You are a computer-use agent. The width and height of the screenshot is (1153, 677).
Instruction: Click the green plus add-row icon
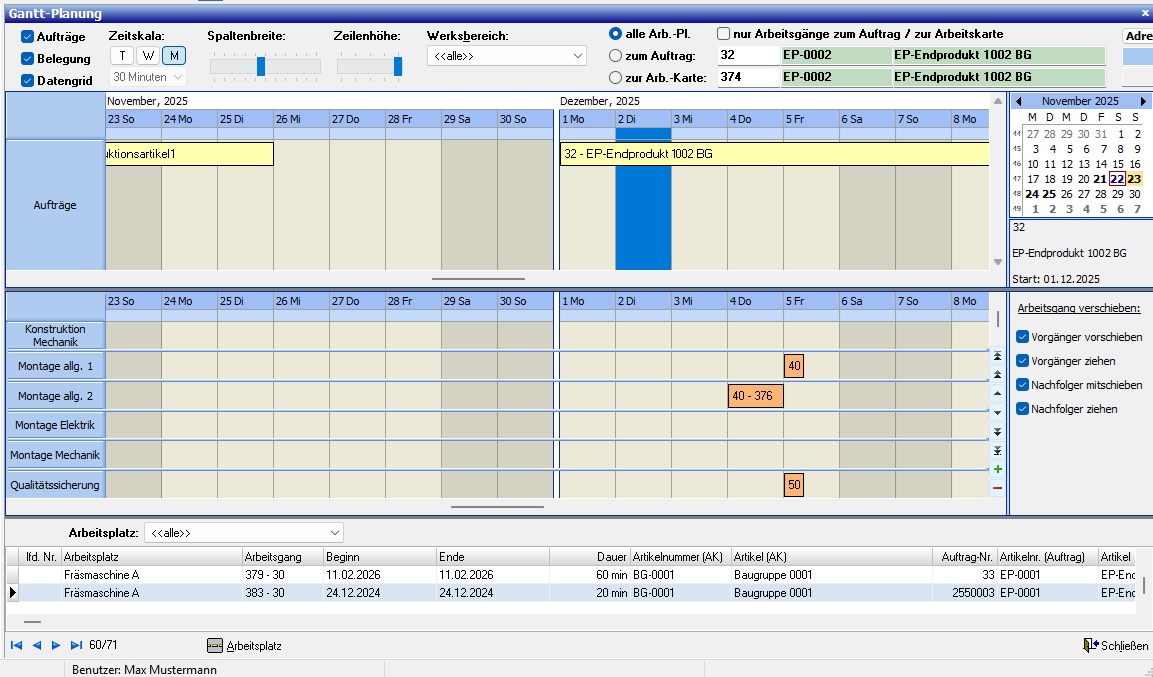[x=997, y=469]
